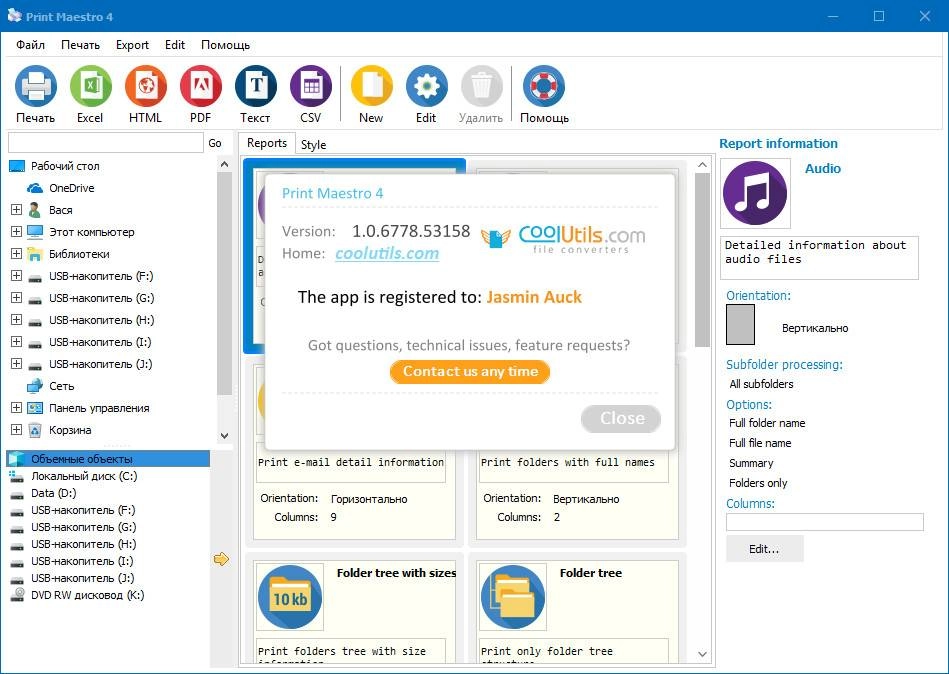Select Data (D:) drive
This screenshot has height=674, width=949.
click(x=54, y=493)
